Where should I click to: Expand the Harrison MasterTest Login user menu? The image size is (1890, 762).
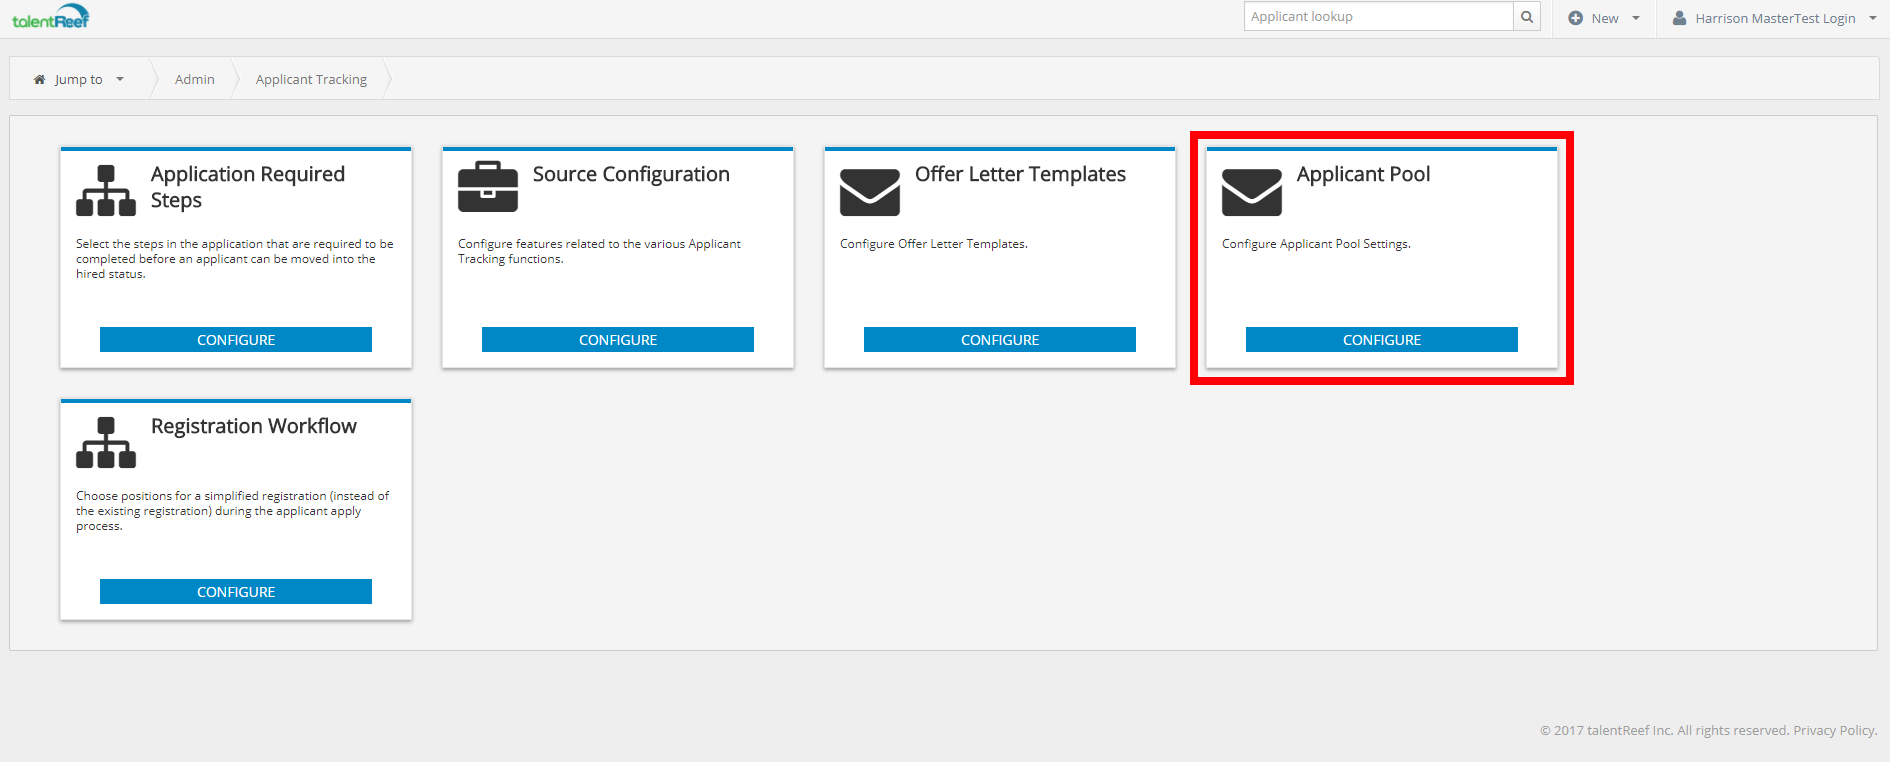(1775, 18)
